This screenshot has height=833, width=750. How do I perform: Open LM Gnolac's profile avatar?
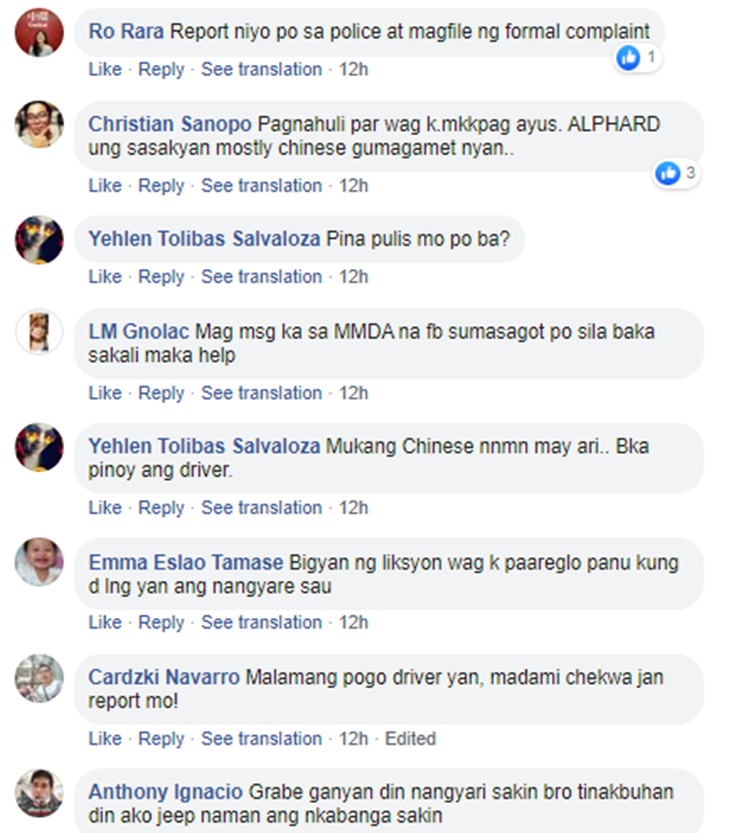tap(39, 332)
